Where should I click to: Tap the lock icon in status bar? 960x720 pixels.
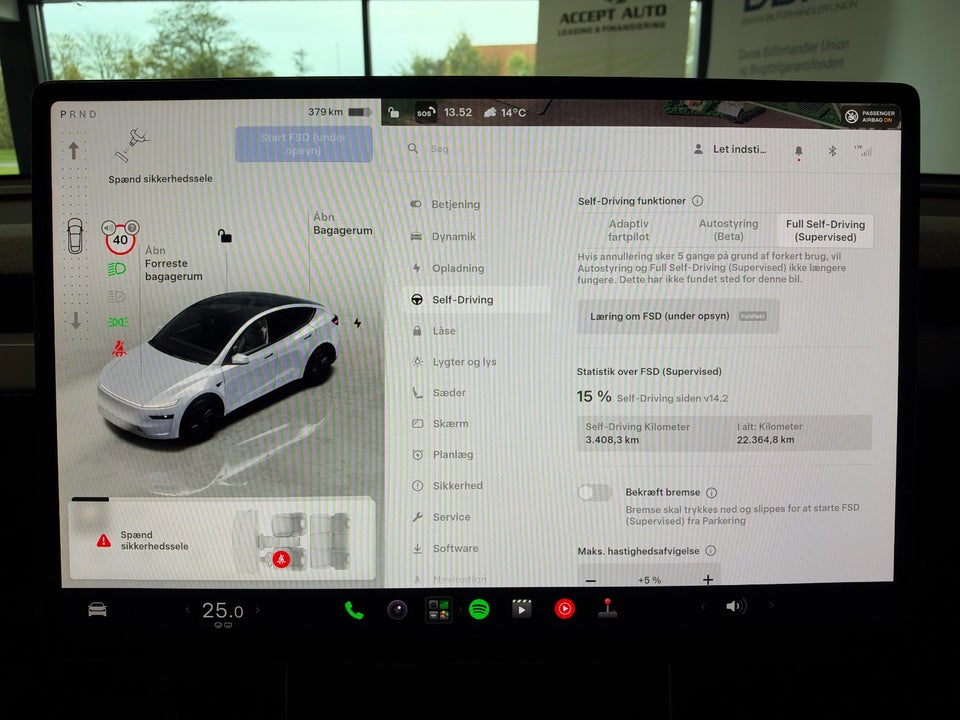(x=394, y=112)
